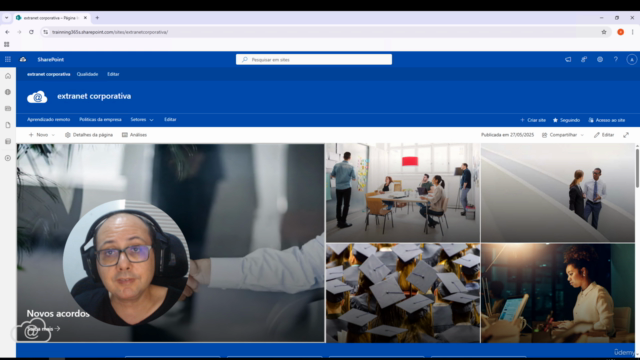Screen dimensions: 640x360
Task: Click Editar in hub navigation
Action: point(113,74)
